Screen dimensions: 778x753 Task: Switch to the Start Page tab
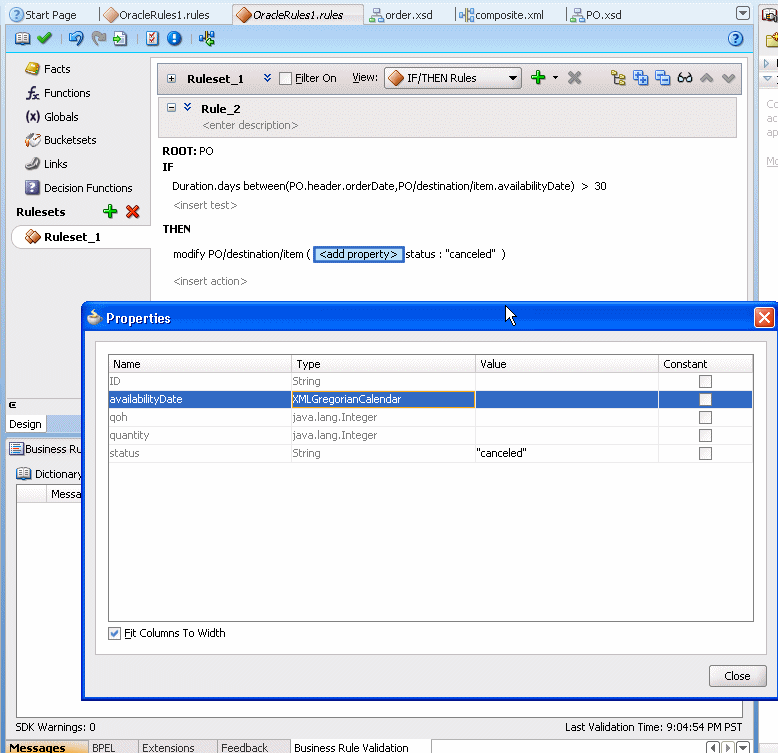[x=43, y=15]
